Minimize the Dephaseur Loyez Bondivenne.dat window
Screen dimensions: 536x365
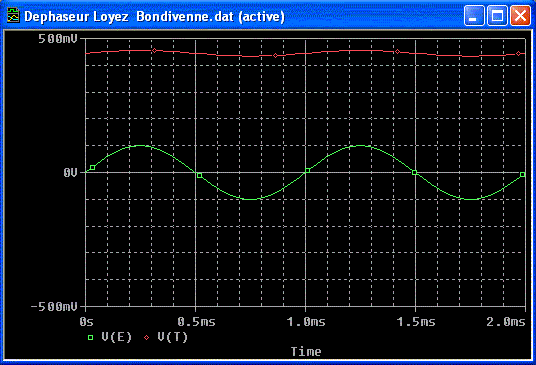pyautogui.click(x=474, y=16)
